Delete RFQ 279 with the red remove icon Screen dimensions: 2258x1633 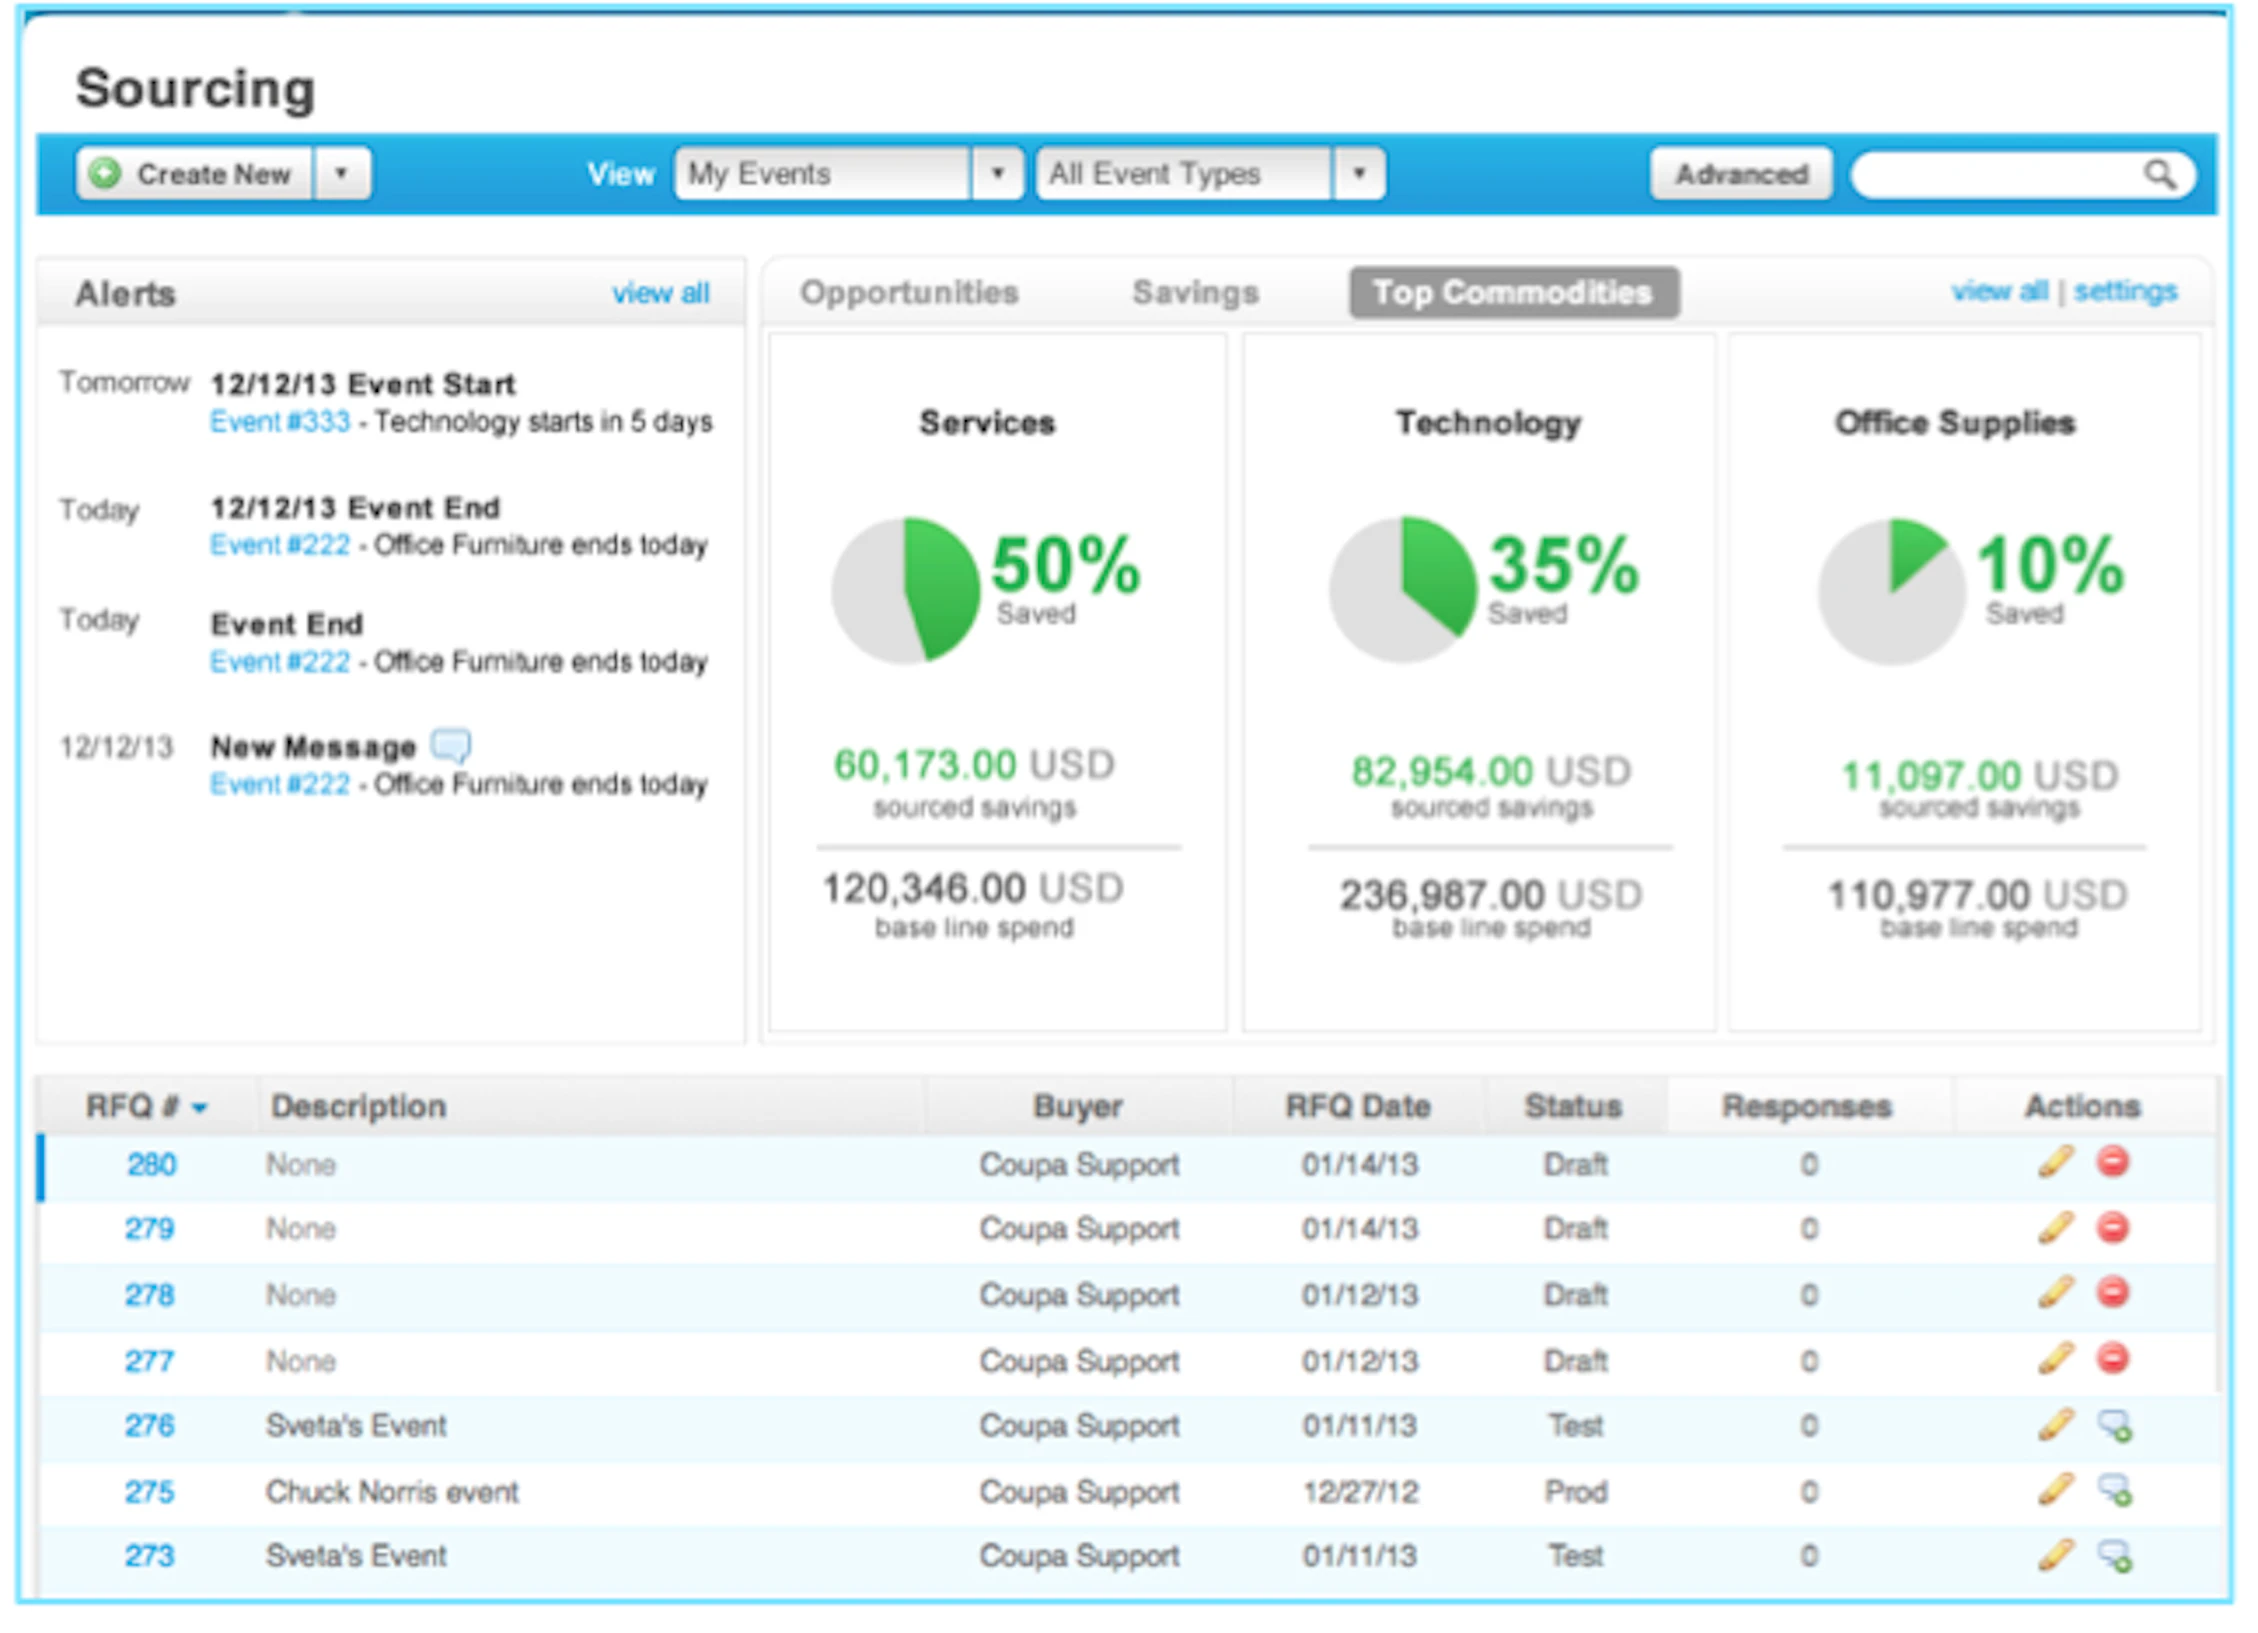(x=2112, y=1229)
